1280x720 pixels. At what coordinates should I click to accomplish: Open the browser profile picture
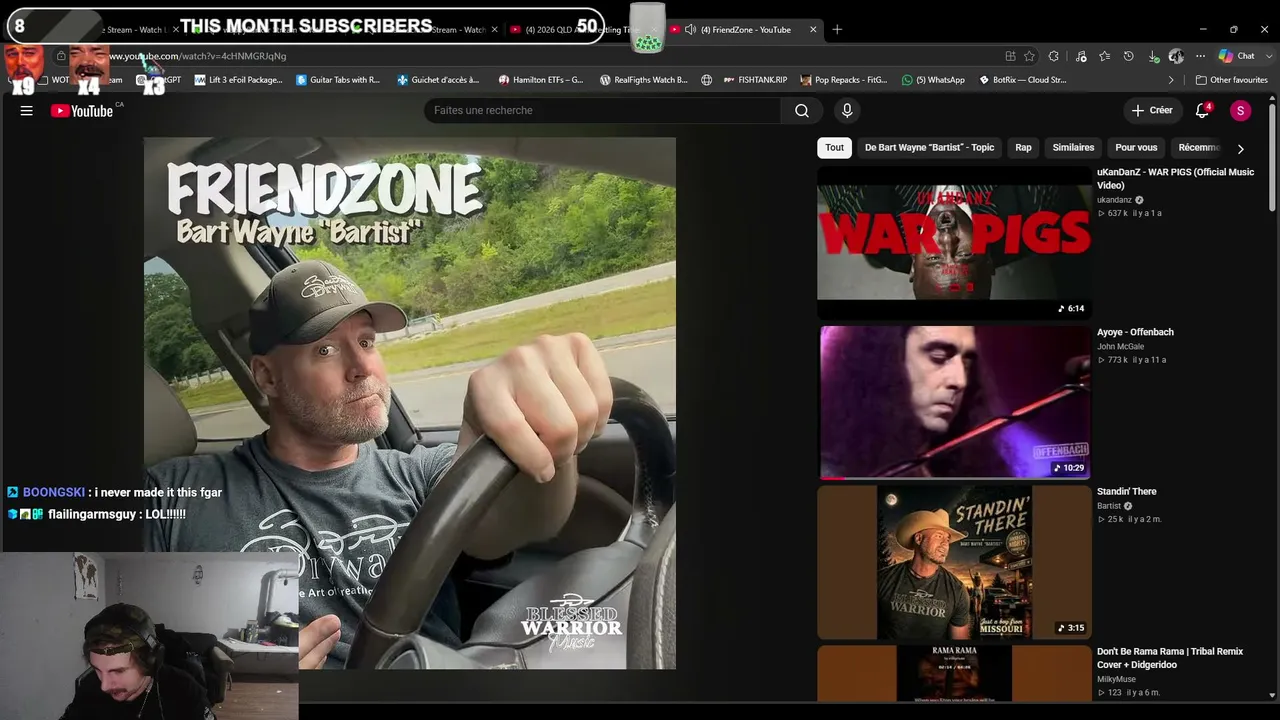click(1176, 56)
